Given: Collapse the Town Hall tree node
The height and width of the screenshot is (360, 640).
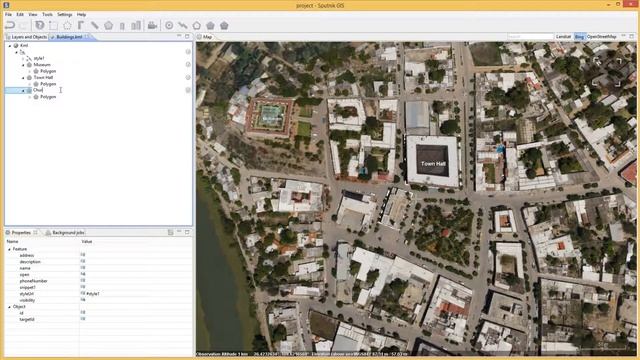Looking at the screenshot, I should pyautogui.click(x=23, y=78).
